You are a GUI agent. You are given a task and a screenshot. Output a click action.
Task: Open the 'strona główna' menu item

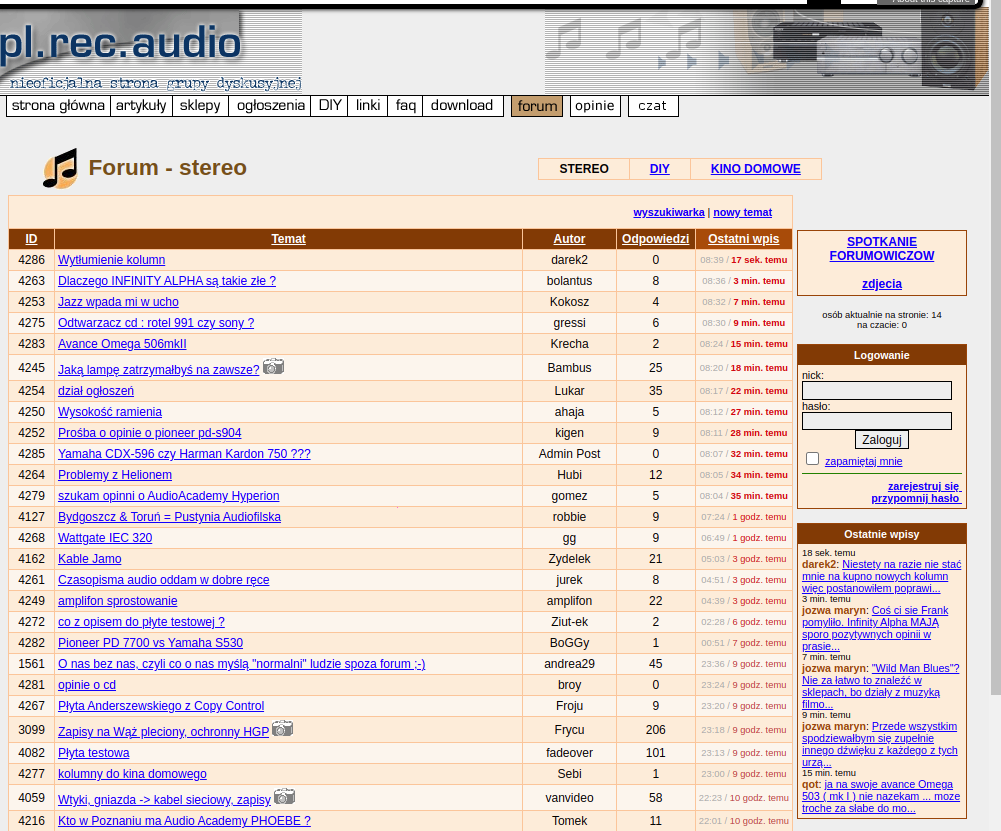(x=58, y=106)
